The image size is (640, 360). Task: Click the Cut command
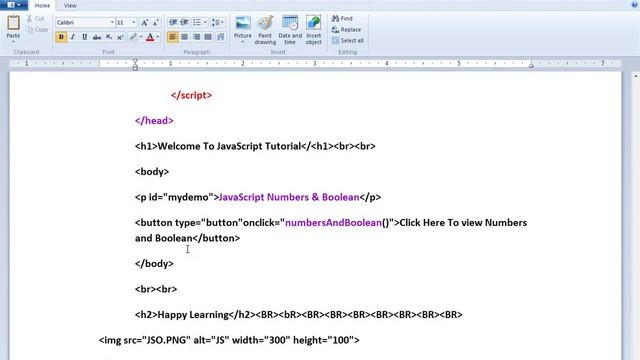36,18
